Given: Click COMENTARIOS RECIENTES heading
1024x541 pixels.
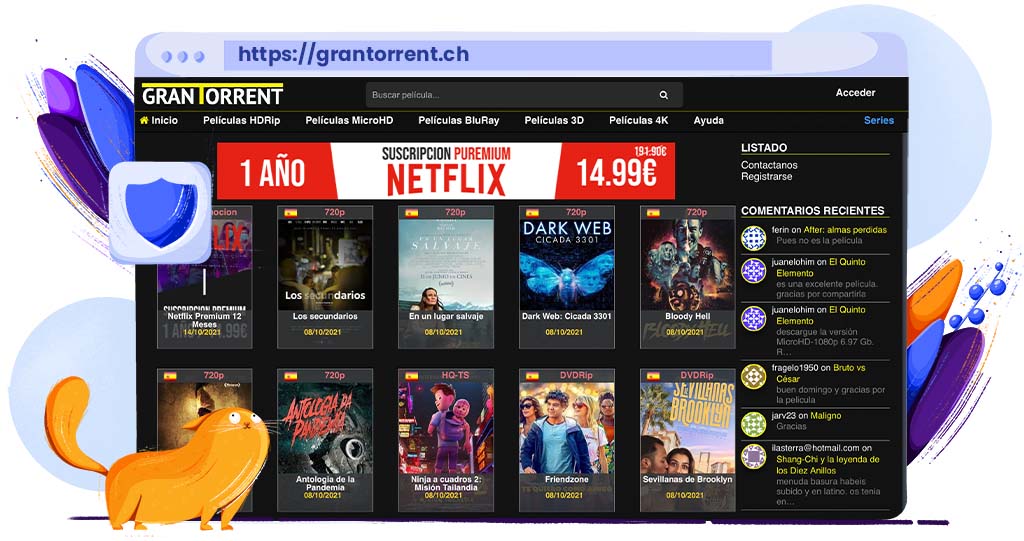Looking at the screenshot, I should tap(812, 210).
